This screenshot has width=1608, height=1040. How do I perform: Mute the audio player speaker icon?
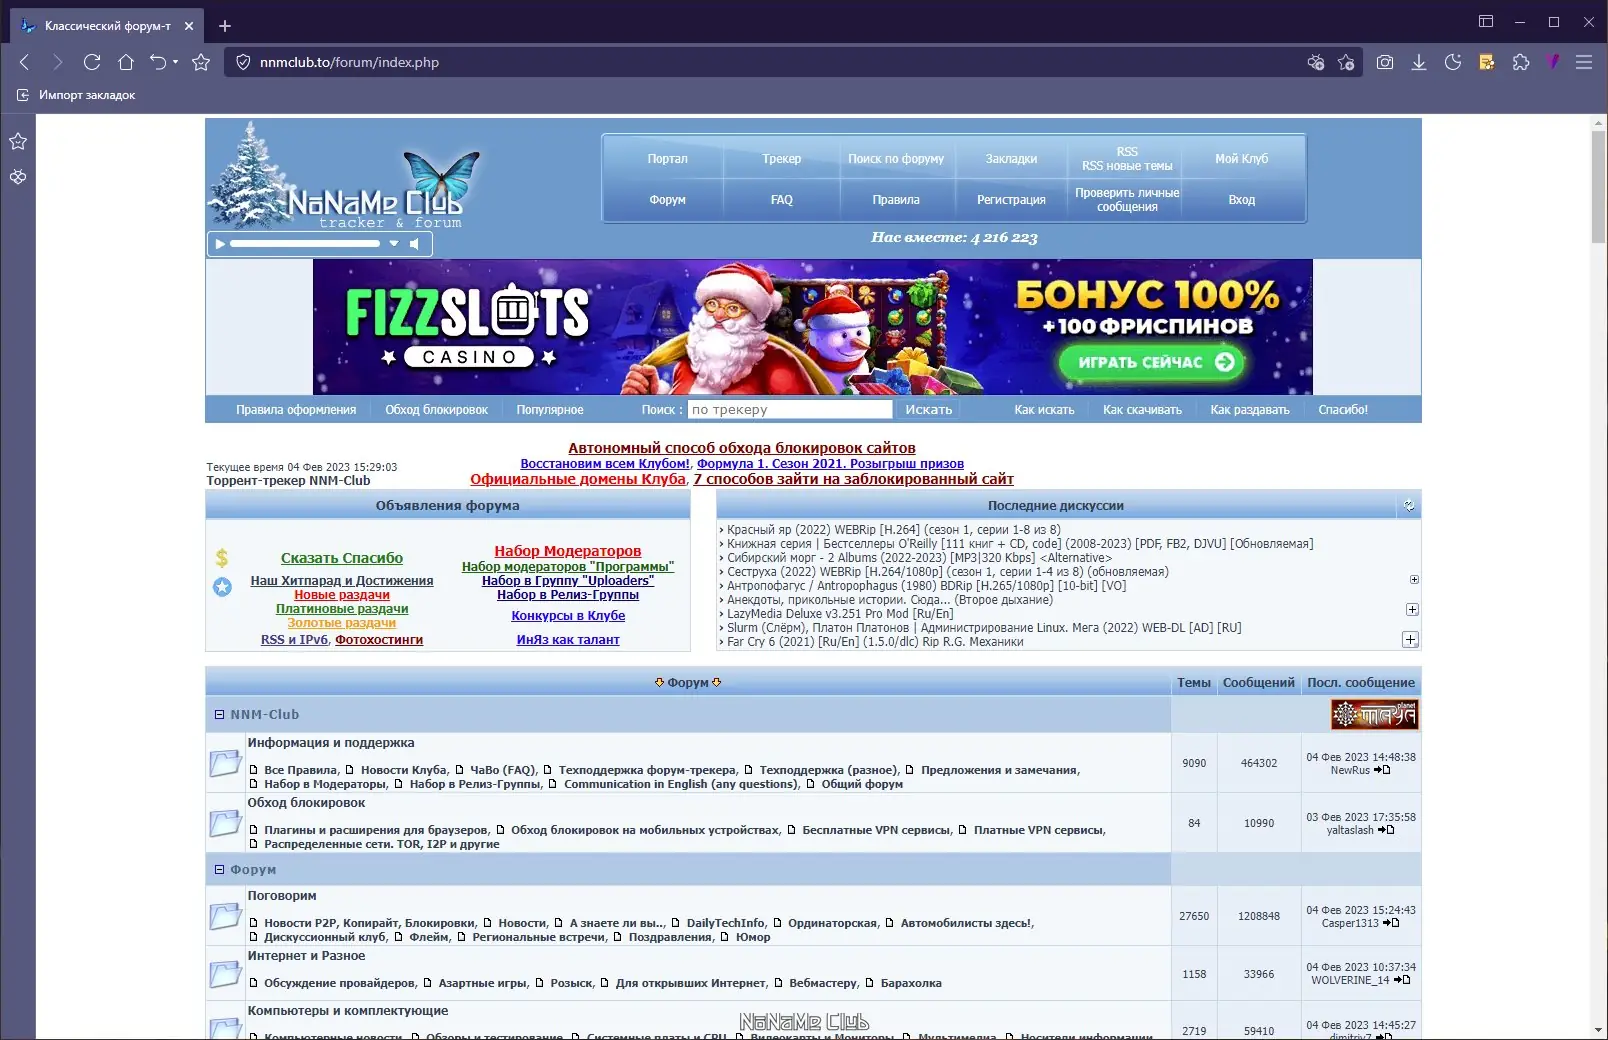[416, 243]
